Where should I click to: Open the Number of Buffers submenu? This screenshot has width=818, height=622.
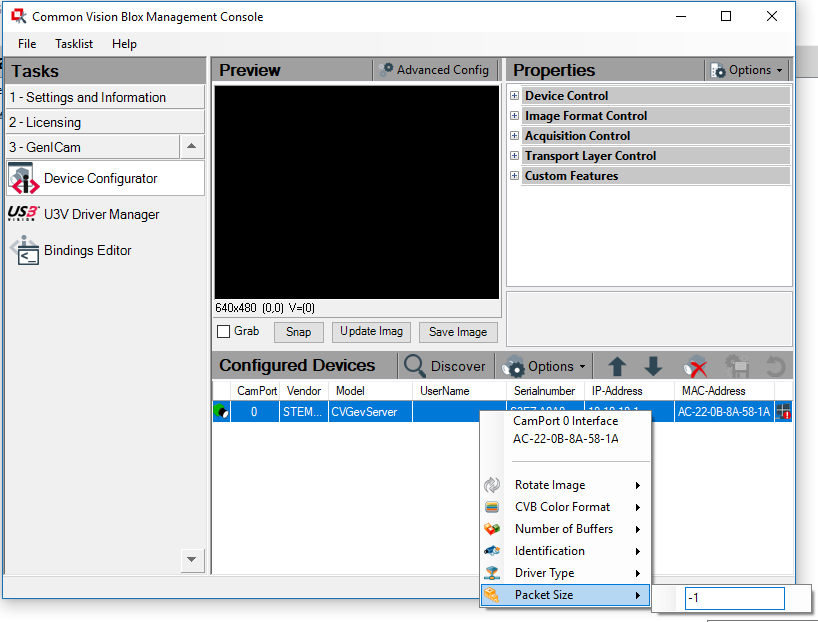pos(566,529)
